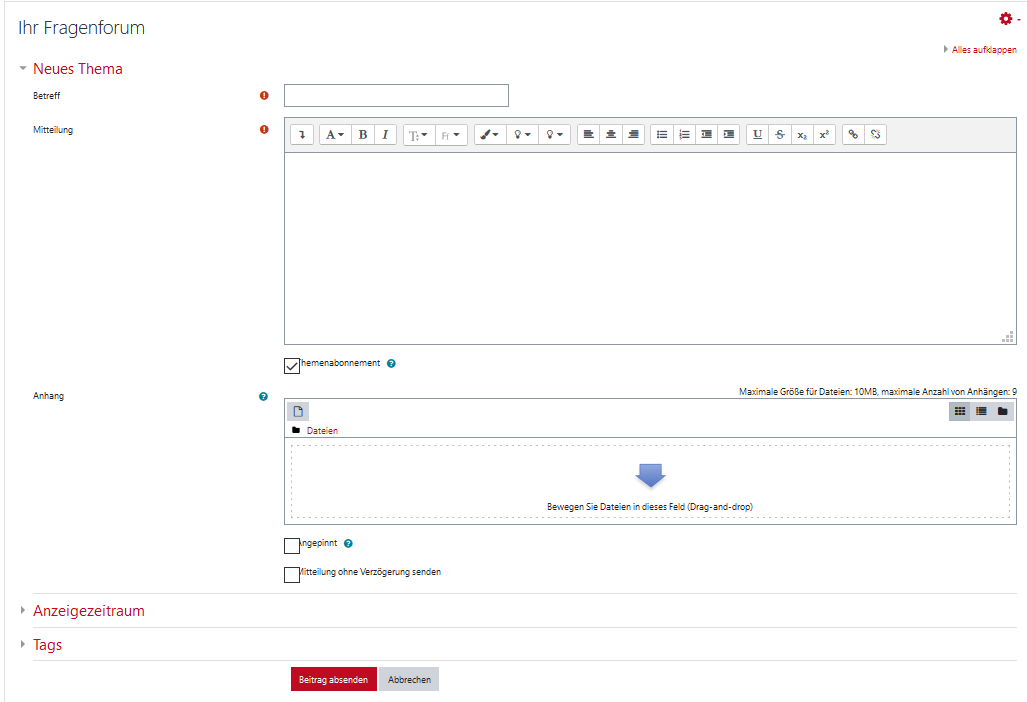Screen dimensions: 1027x702
Task: Add a file with the attachment icon
Action: [298, 411]
